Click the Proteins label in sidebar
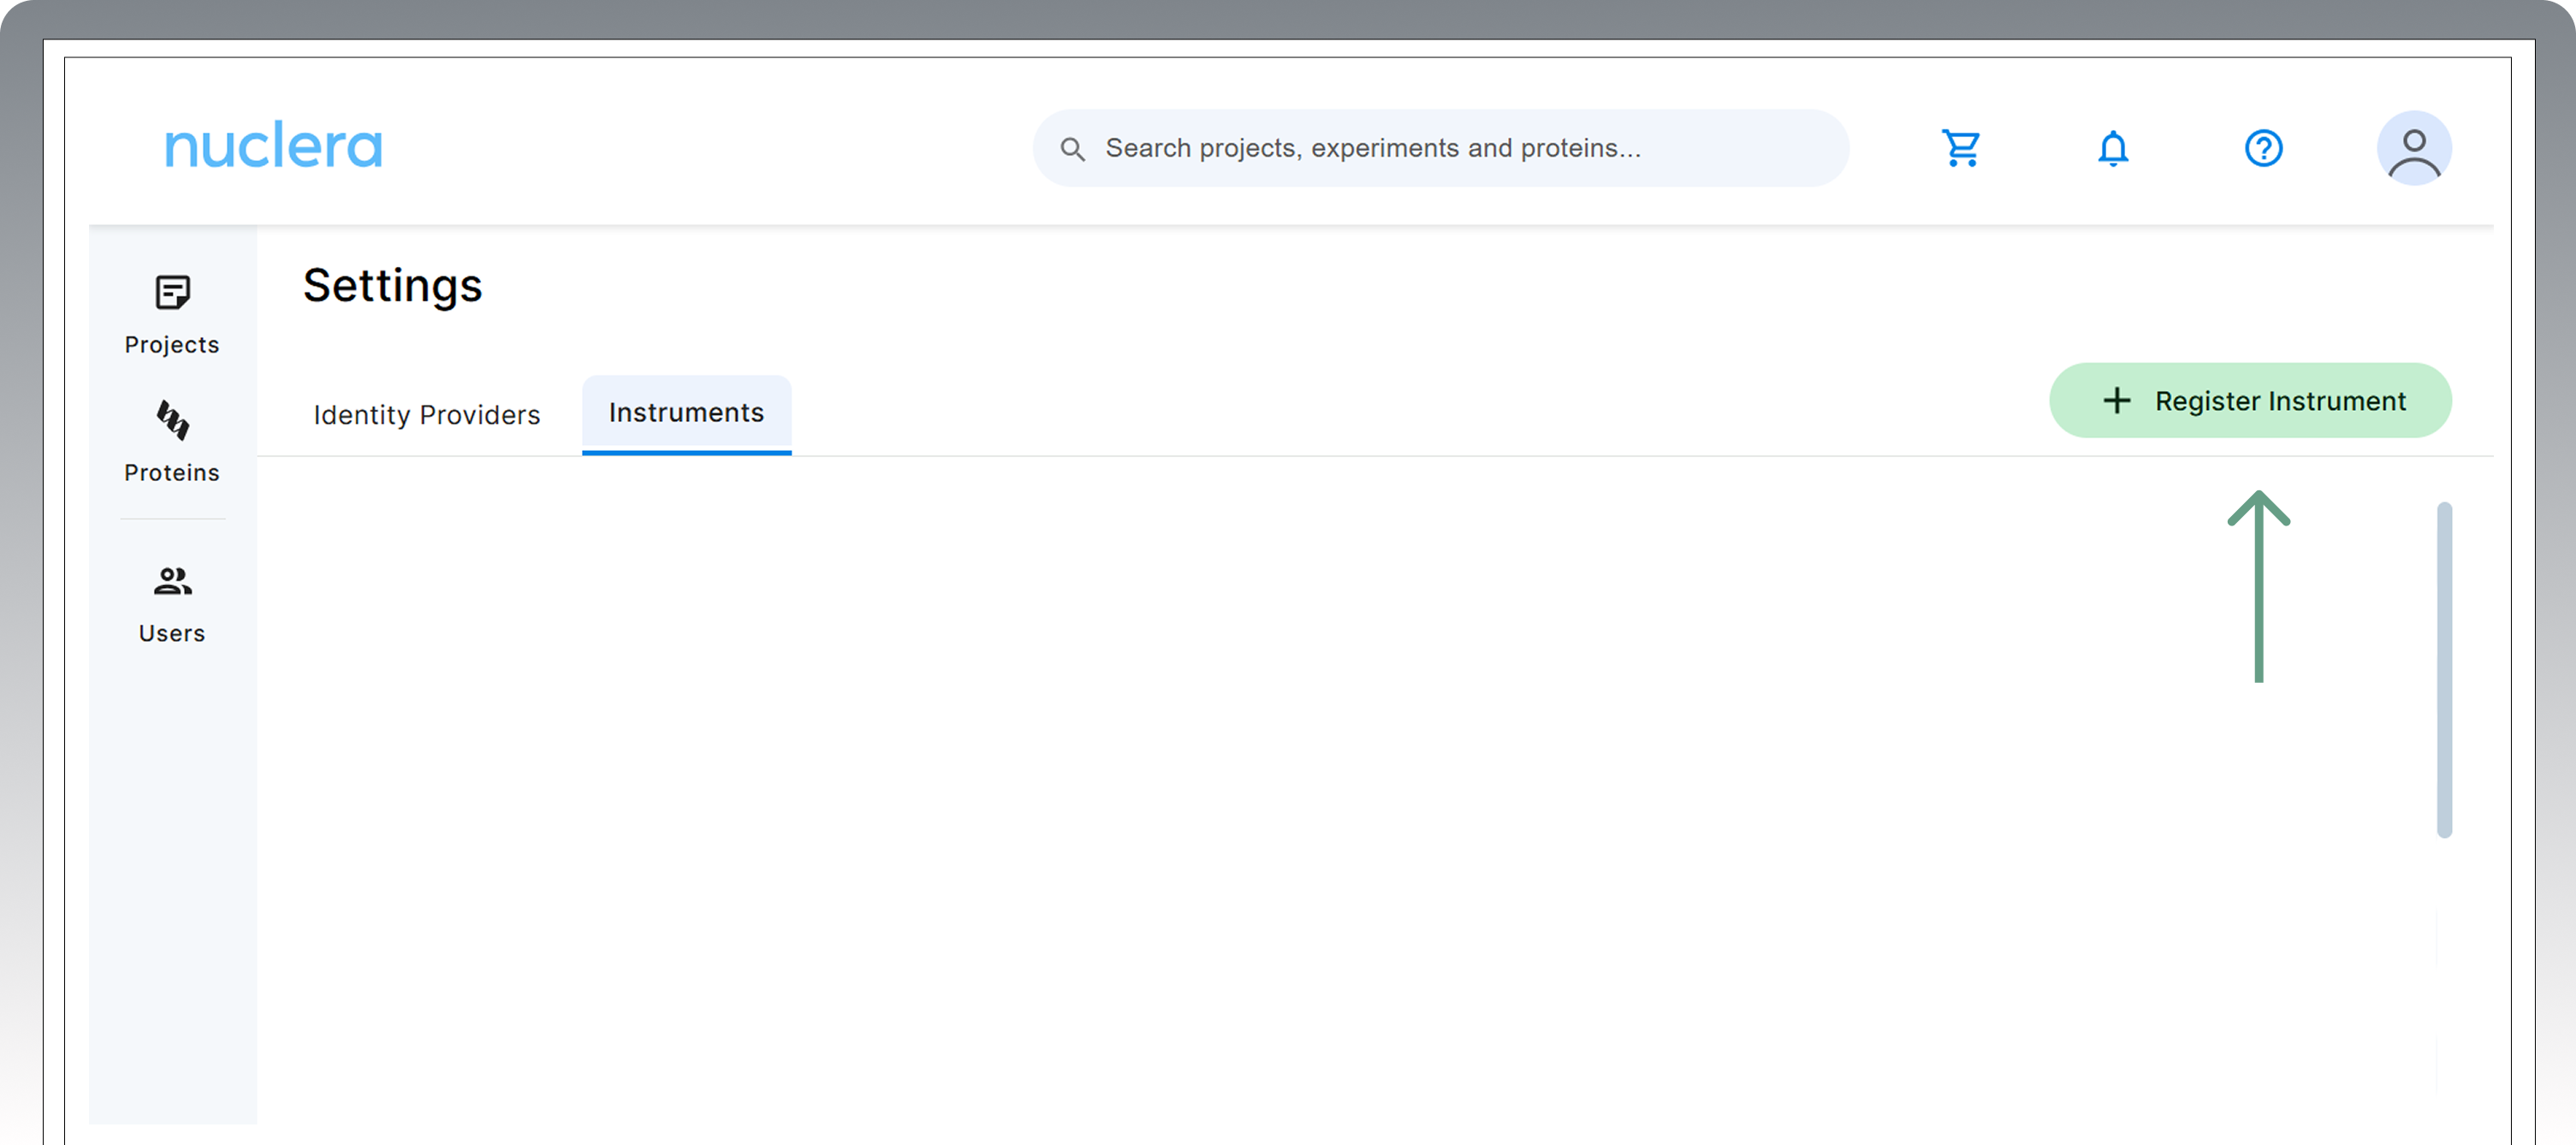Viewport: 2576px width, 1145px height. [172, 473]
